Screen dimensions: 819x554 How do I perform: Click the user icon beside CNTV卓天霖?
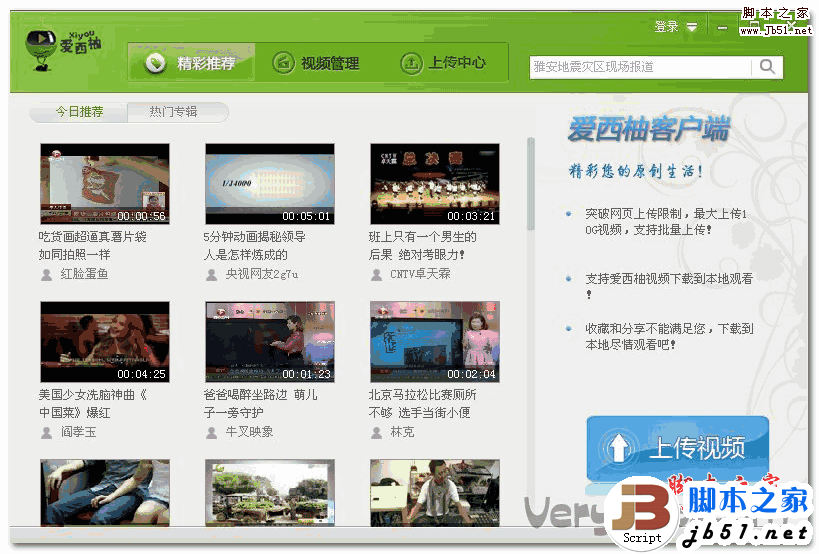pyautogui.click(x=377, y=275)
